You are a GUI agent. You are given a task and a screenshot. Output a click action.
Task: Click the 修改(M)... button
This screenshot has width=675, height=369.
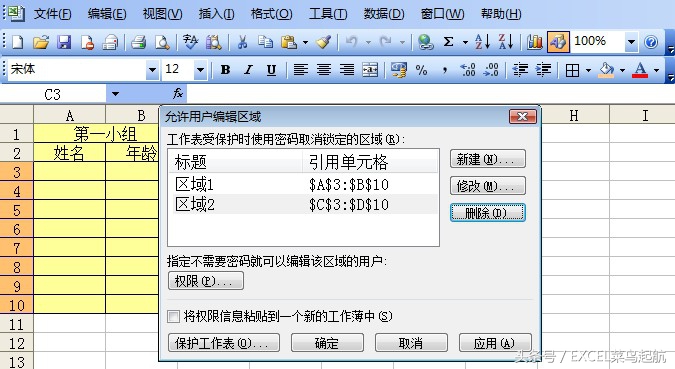(488, 186)
